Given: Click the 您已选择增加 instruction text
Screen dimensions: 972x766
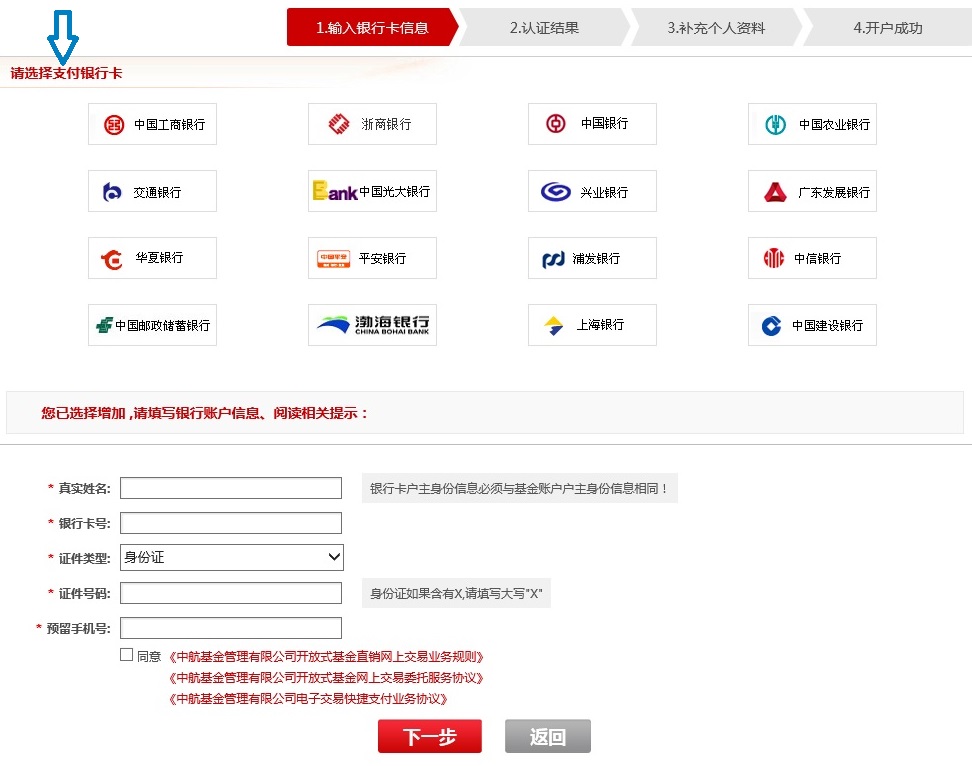Looking at the screenshot, I should click(x=205, y=413).
